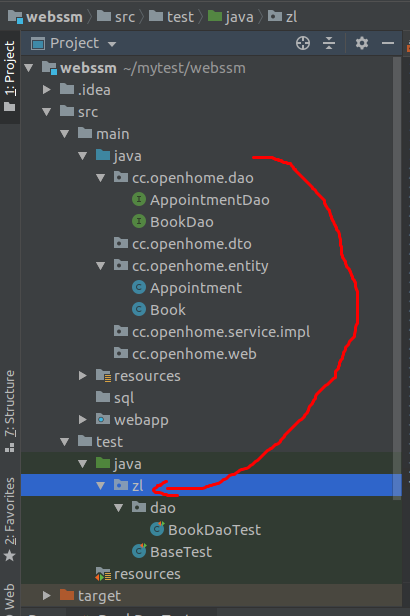Select the Appointment class icon
This screenshot has width=410, height=616.
tap(139, 288)
